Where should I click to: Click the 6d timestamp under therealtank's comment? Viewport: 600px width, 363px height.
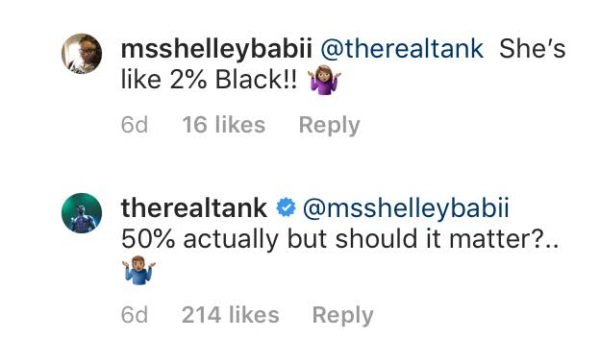coord(134,315)
